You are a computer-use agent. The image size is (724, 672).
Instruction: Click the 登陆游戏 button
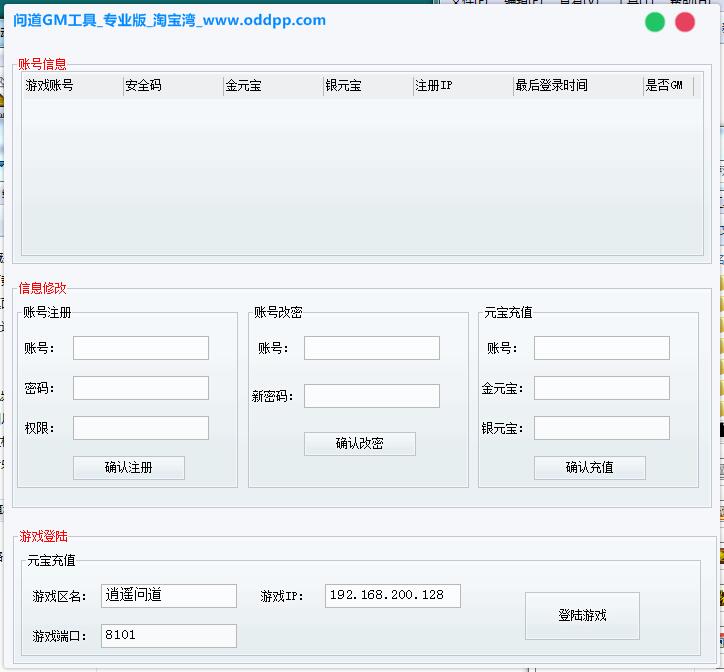(582, 615)
